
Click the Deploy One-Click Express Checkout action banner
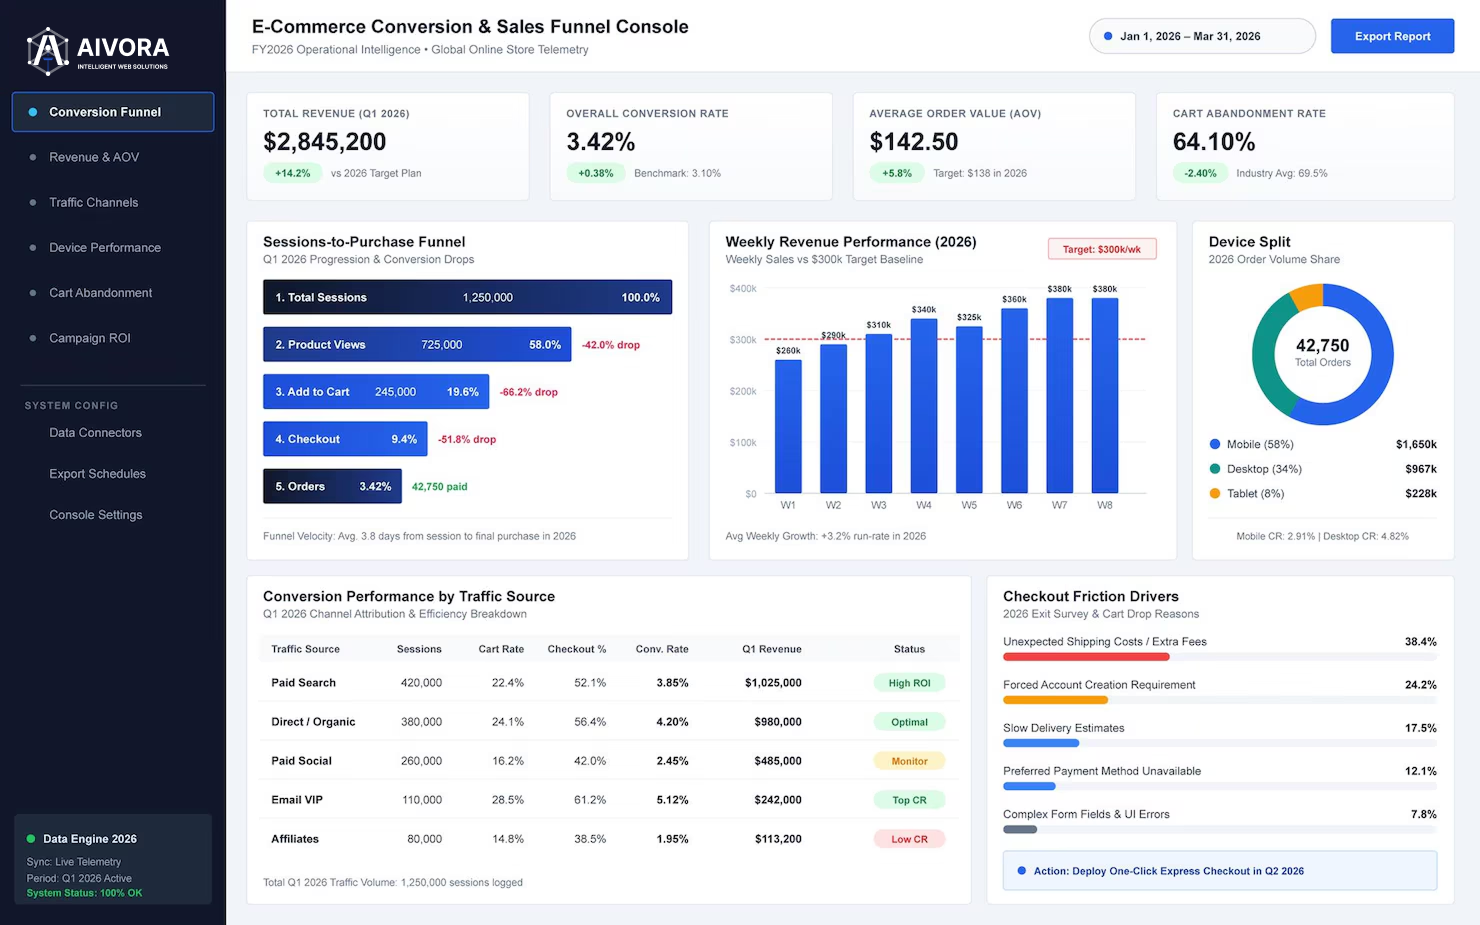1220,871
